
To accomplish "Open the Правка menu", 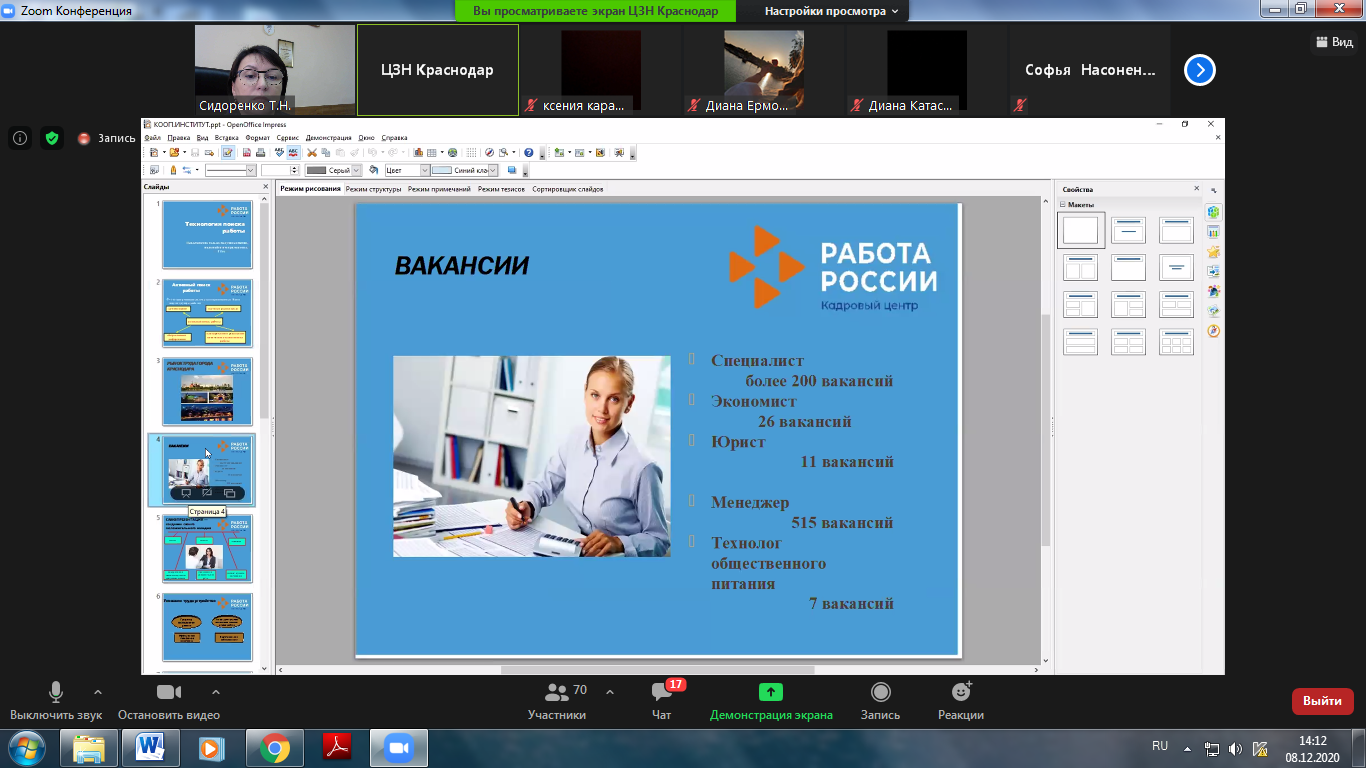I will [x=179, y=137].
